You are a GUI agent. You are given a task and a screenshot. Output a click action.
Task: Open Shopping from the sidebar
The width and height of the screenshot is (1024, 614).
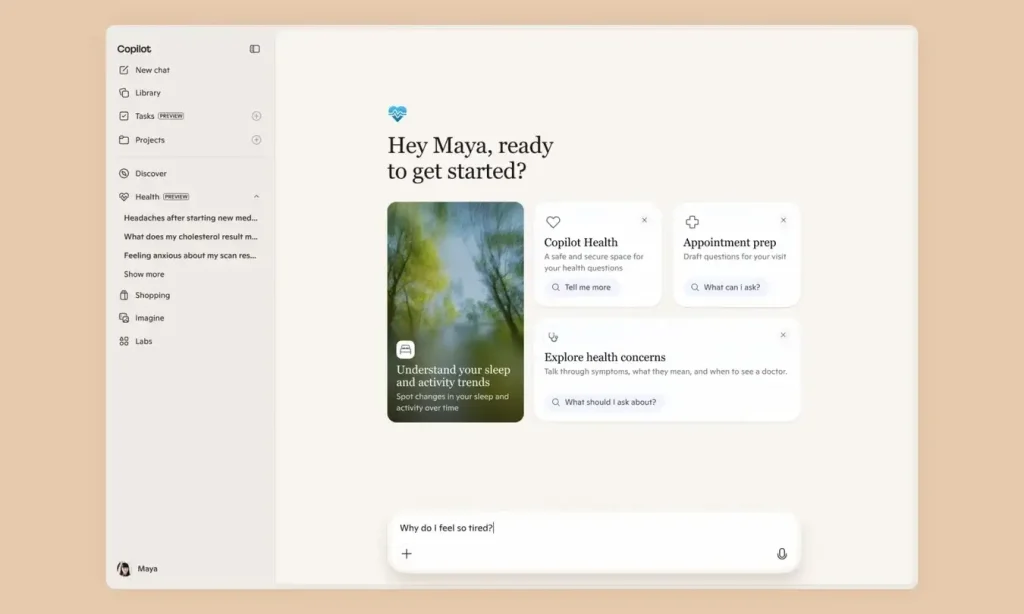click(152, 295)
